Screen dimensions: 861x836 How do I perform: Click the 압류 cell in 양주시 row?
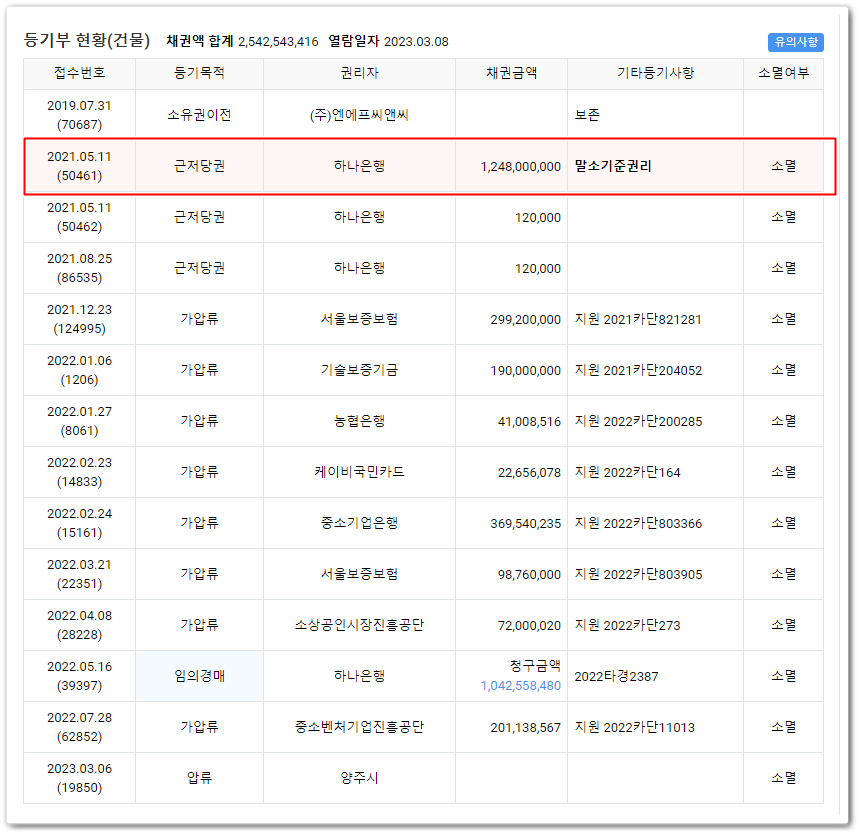(x=199, y=778)
